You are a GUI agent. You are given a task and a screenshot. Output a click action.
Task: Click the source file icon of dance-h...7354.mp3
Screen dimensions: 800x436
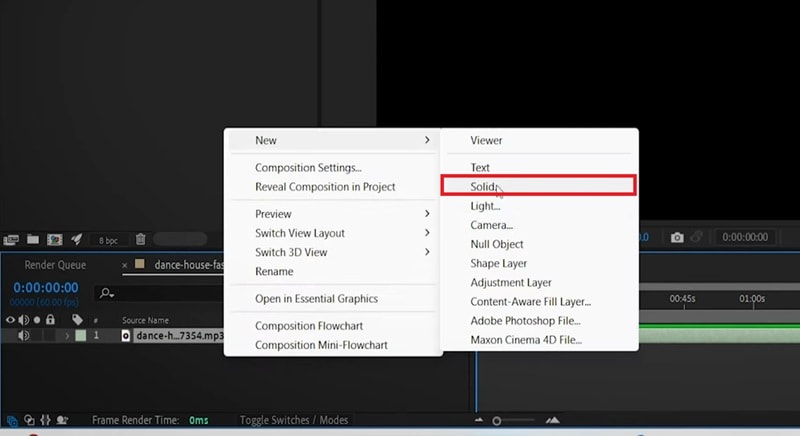click(126, 336)
